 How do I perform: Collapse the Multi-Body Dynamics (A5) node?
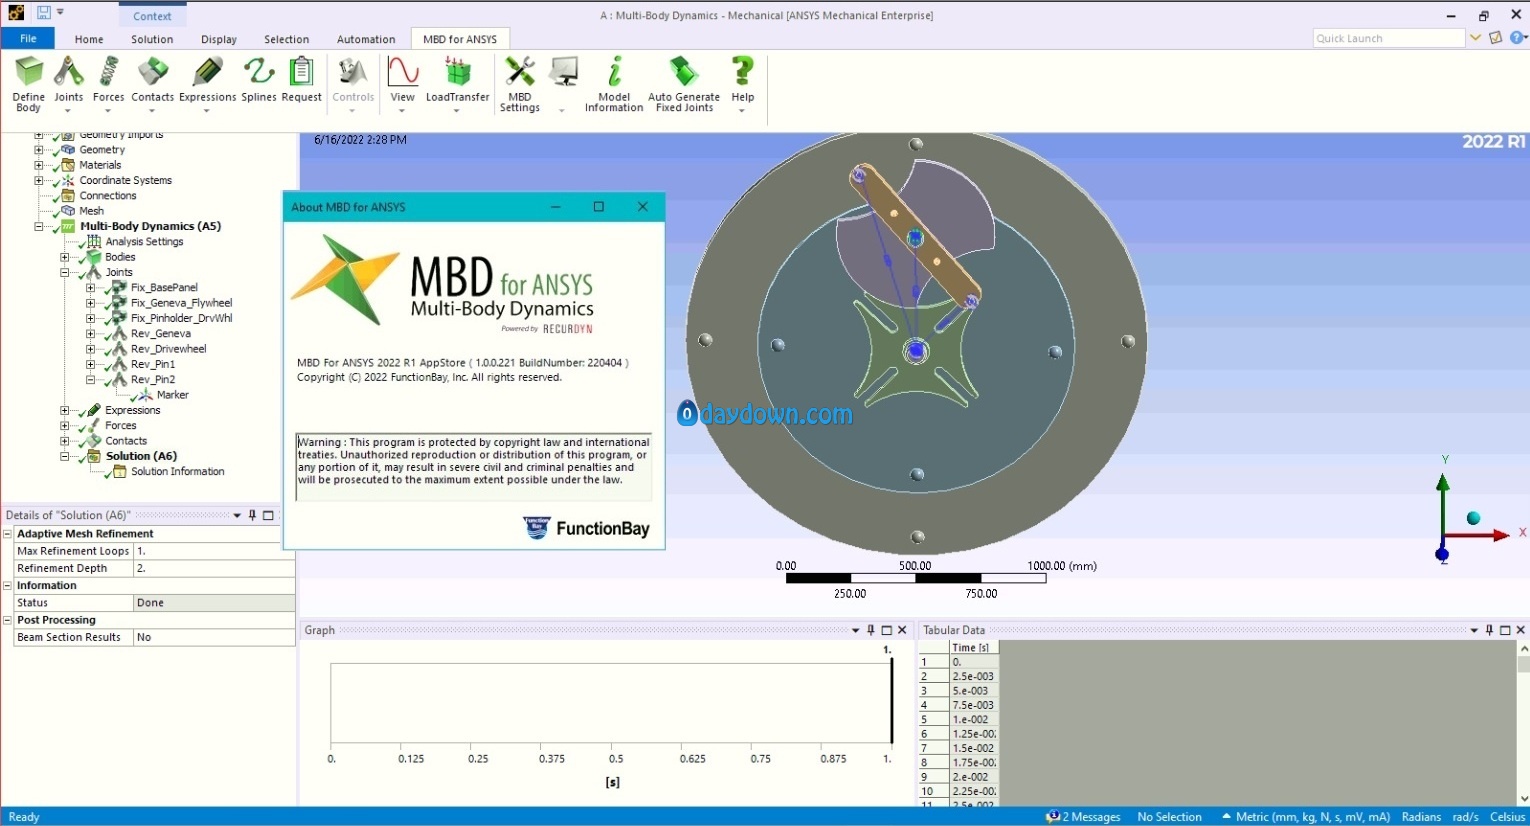coord(39,227)
